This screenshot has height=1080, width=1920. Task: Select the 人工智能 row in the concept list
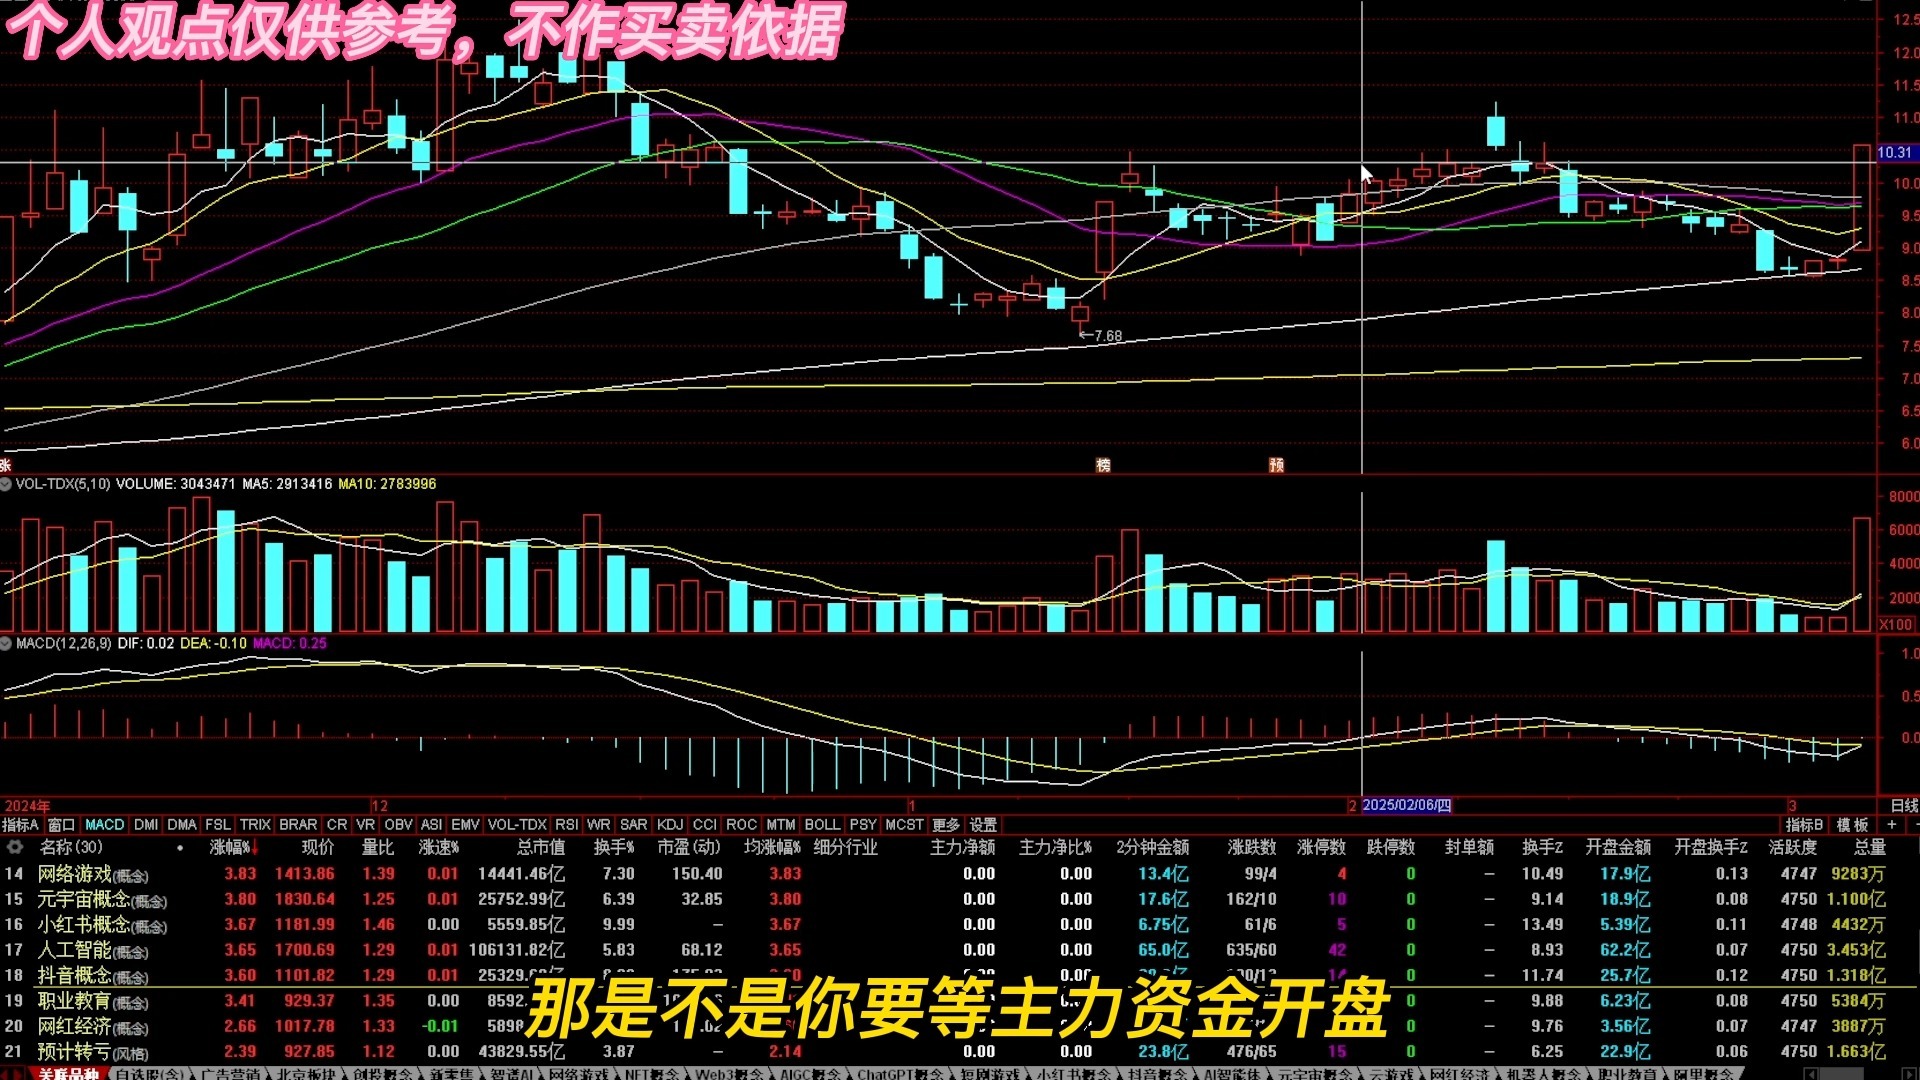coord(72,950)
